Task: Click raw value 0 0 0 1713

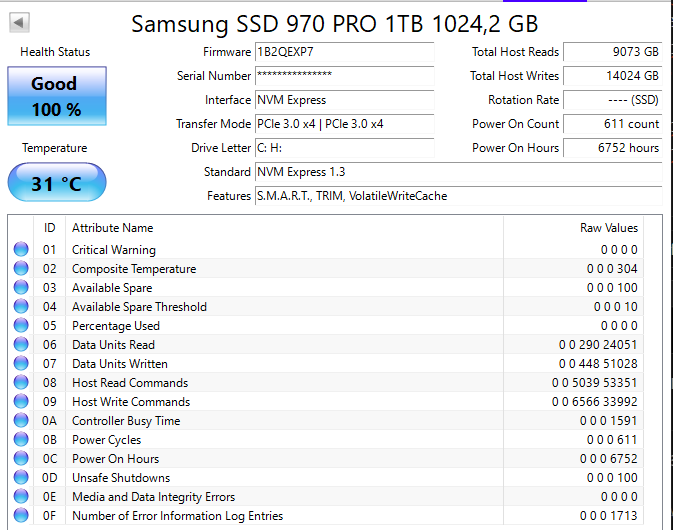Action: (609, 516)
